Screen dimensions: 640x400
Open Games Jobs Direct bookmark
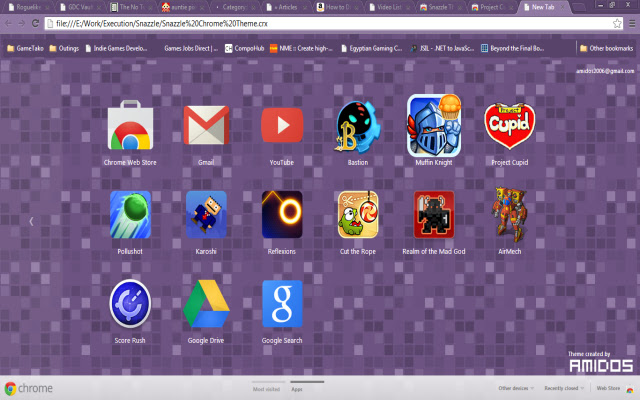[191, 48]
